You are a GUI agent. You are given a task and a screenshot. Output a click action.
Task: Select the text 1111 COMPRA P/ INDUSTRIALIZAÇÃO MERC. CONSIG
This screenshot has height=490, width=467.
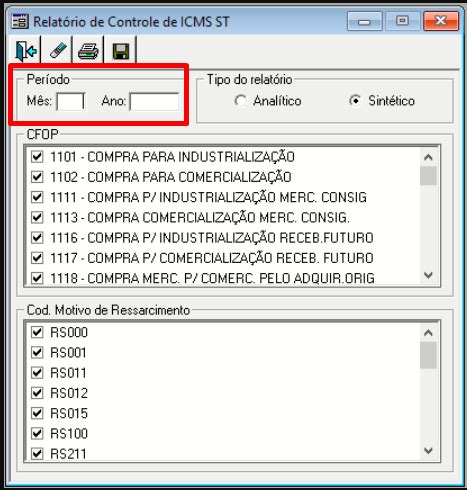click(208, 197)
